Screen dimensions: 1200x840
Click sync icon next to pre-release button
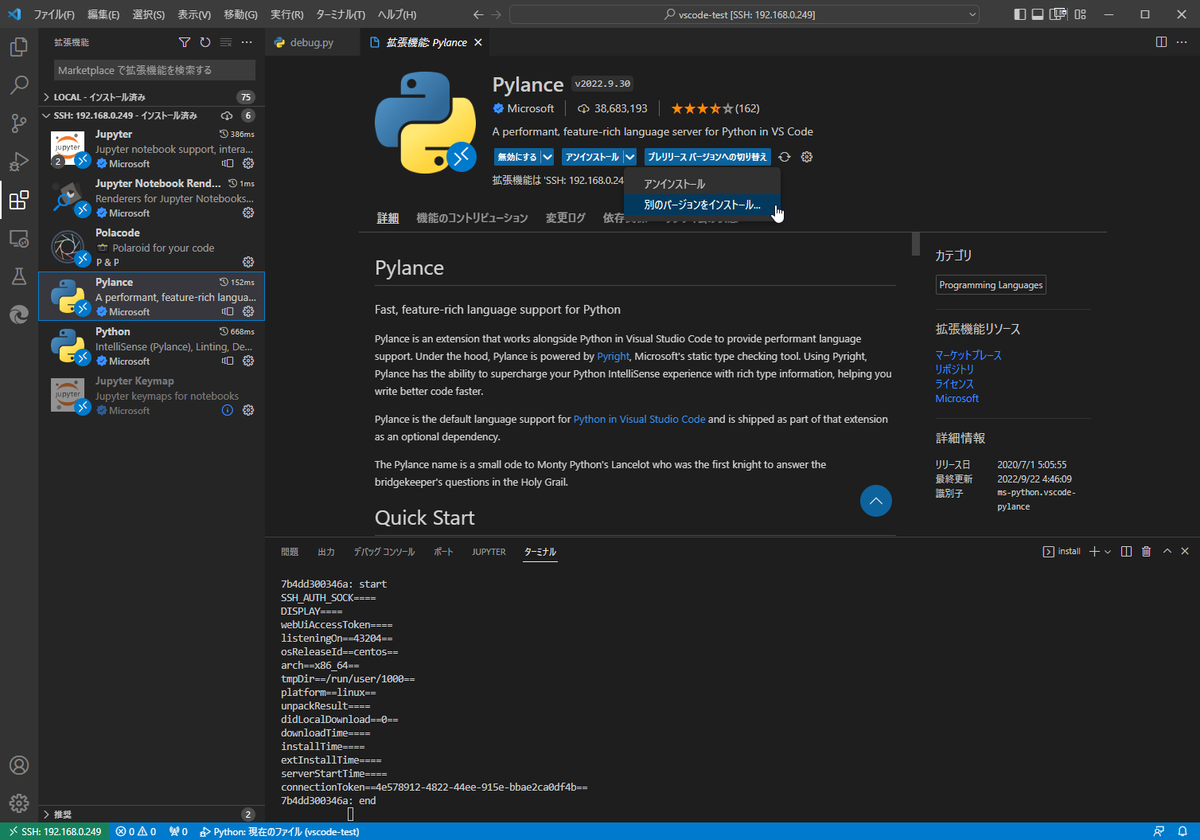[x=785, y=157]
